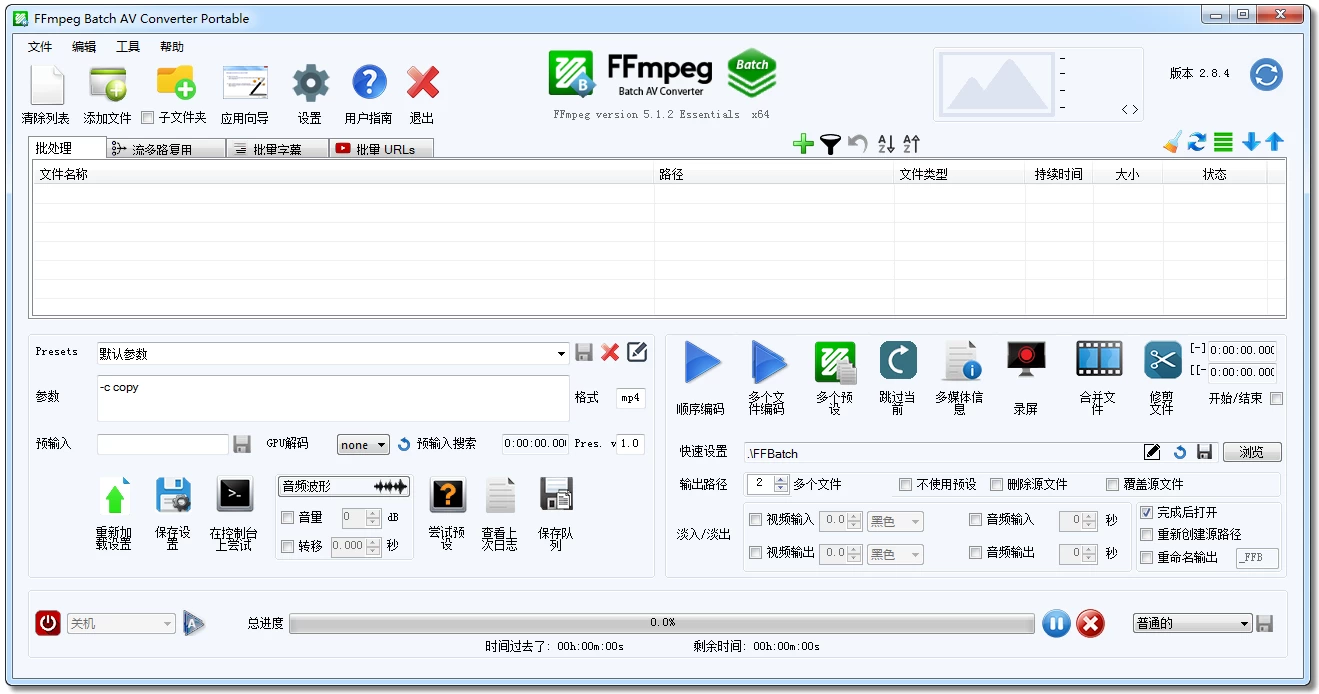Click the 浏览 browse button
The height and width of the screenshot is (694, 1319).
coord(1251,452)
